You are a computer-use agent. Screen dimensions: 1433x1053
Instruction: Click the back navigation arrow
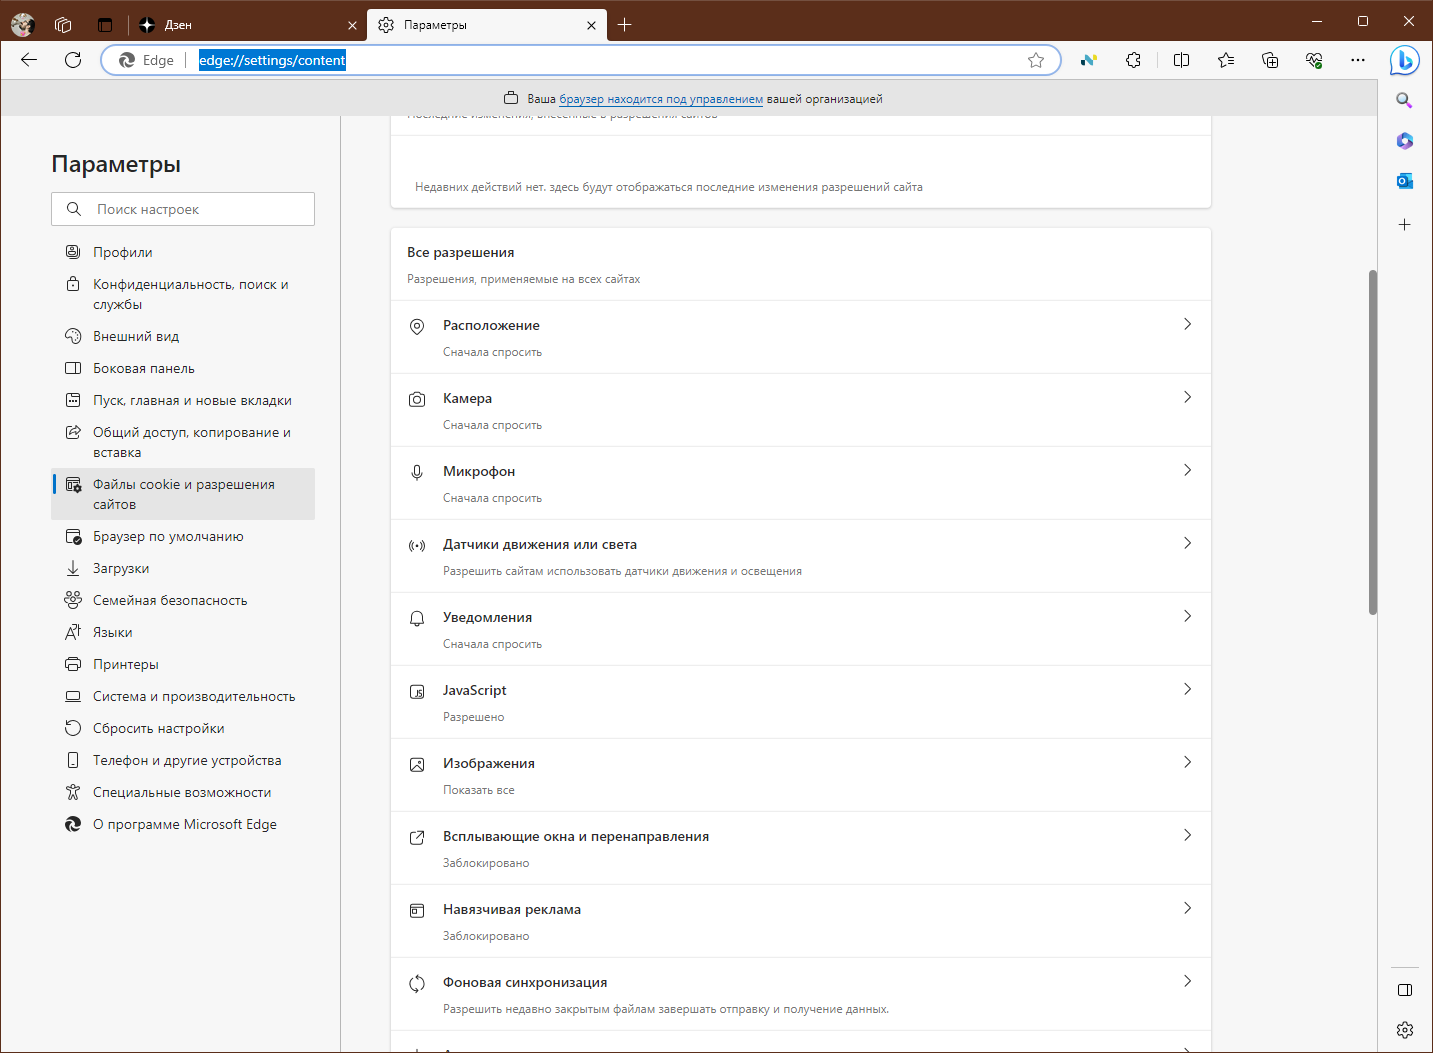click(x=29, y=60)
